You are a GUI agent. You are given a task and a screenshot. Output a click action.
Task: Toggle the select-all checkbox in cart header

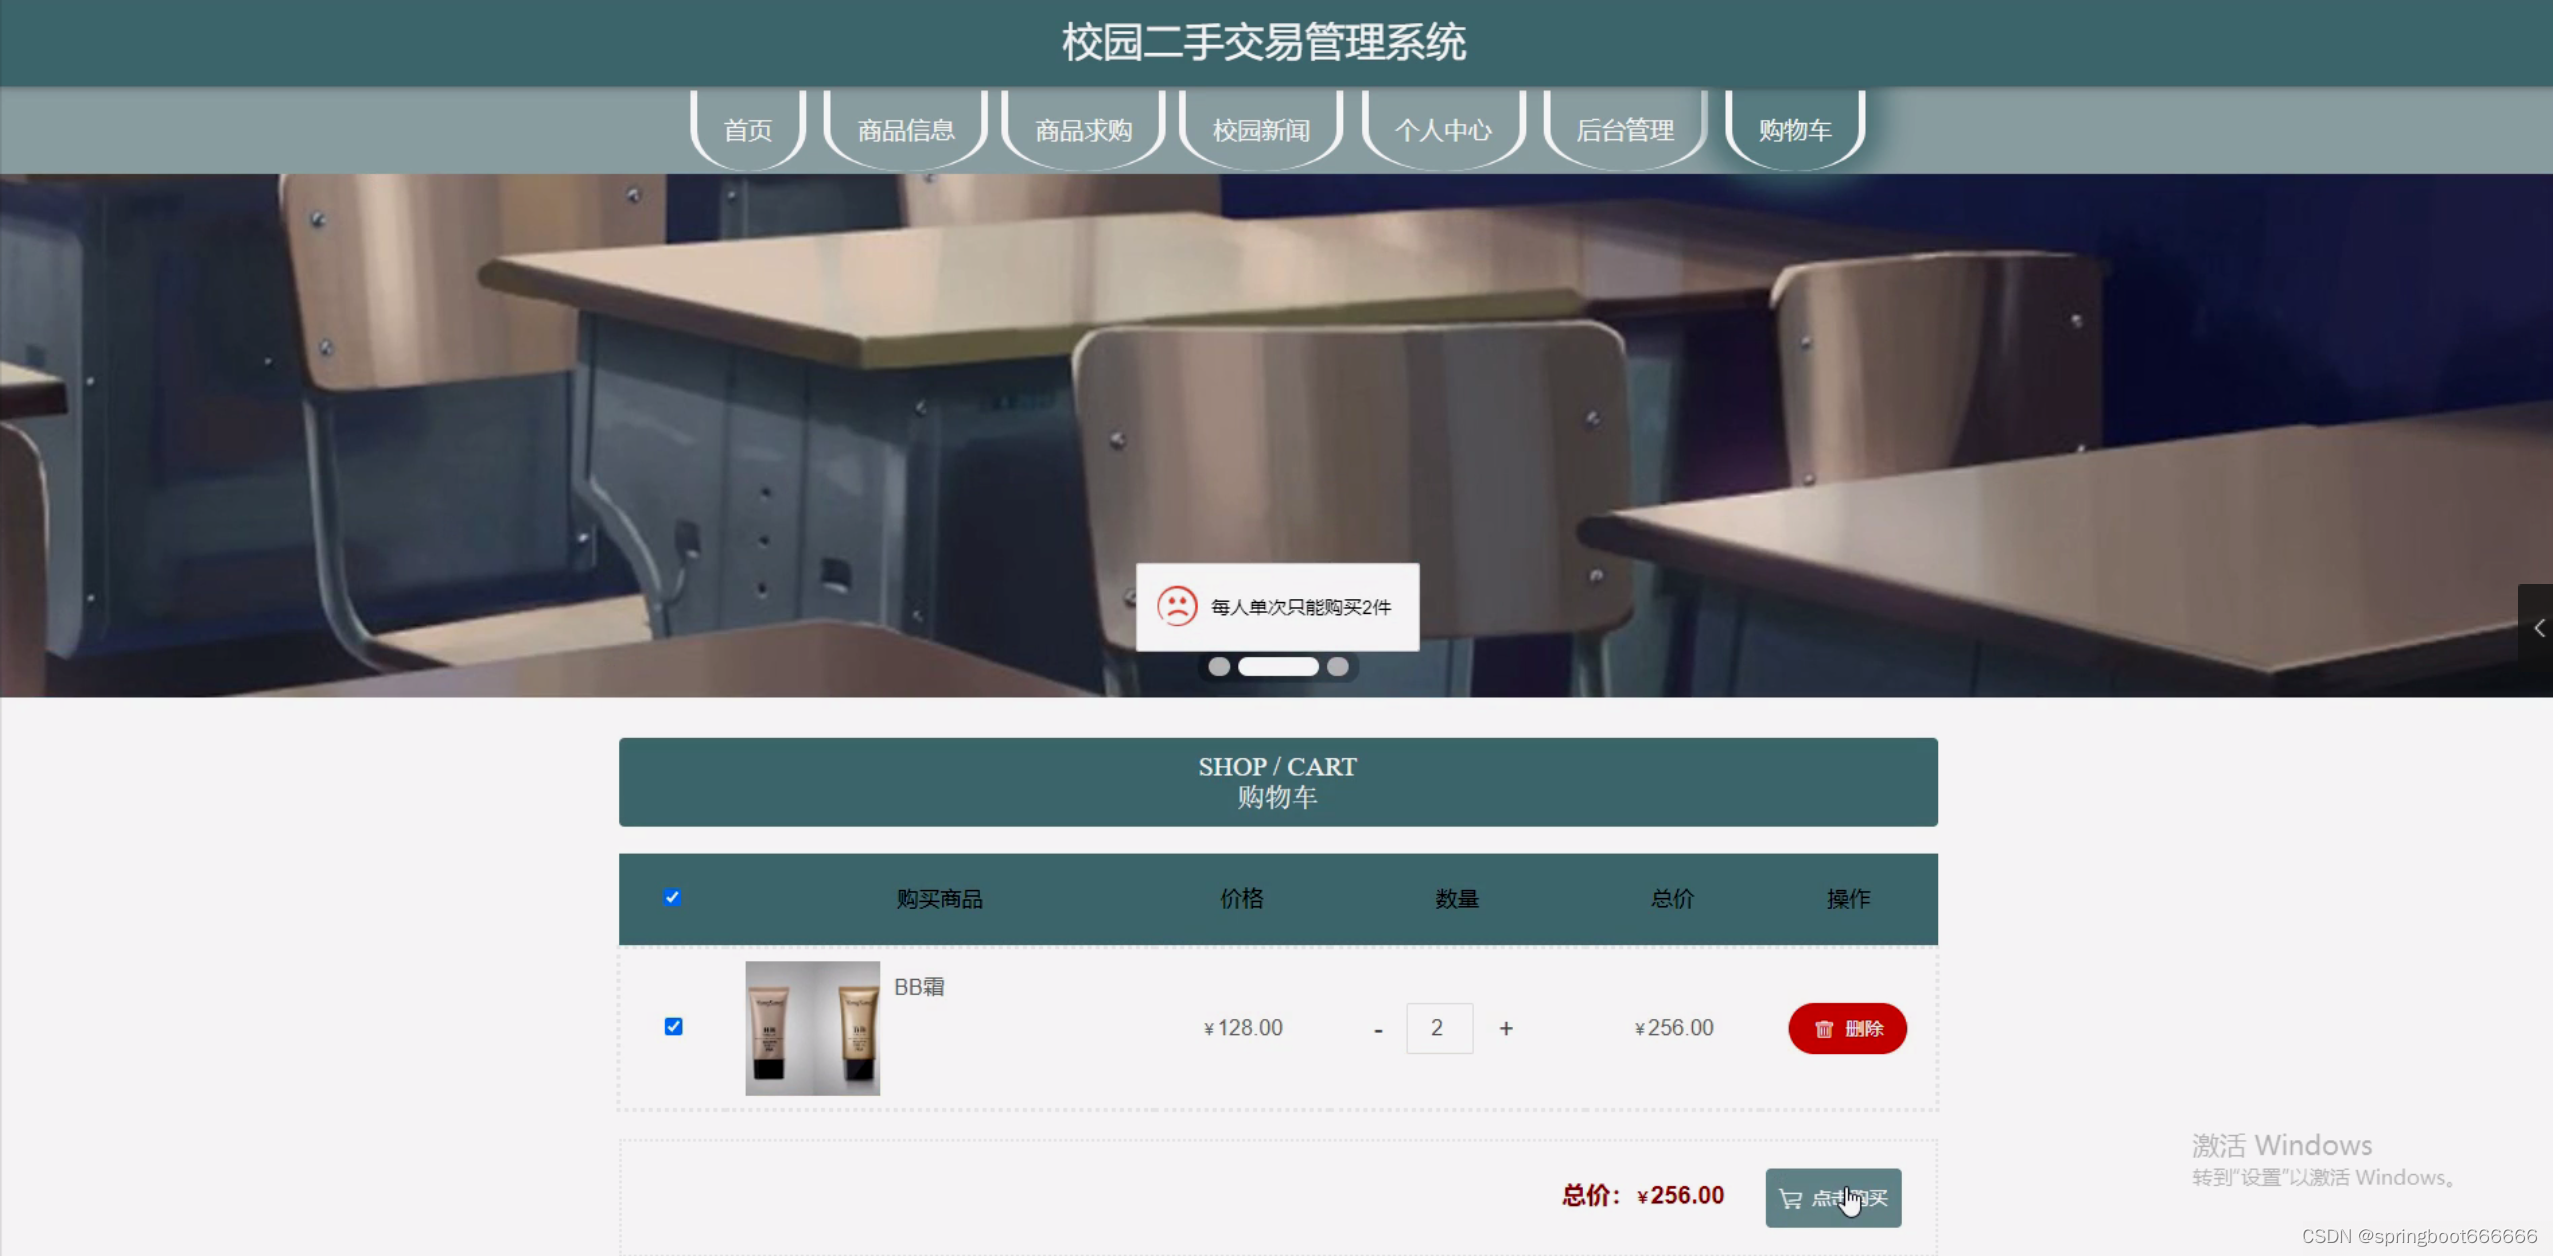(x=673, y=897)
